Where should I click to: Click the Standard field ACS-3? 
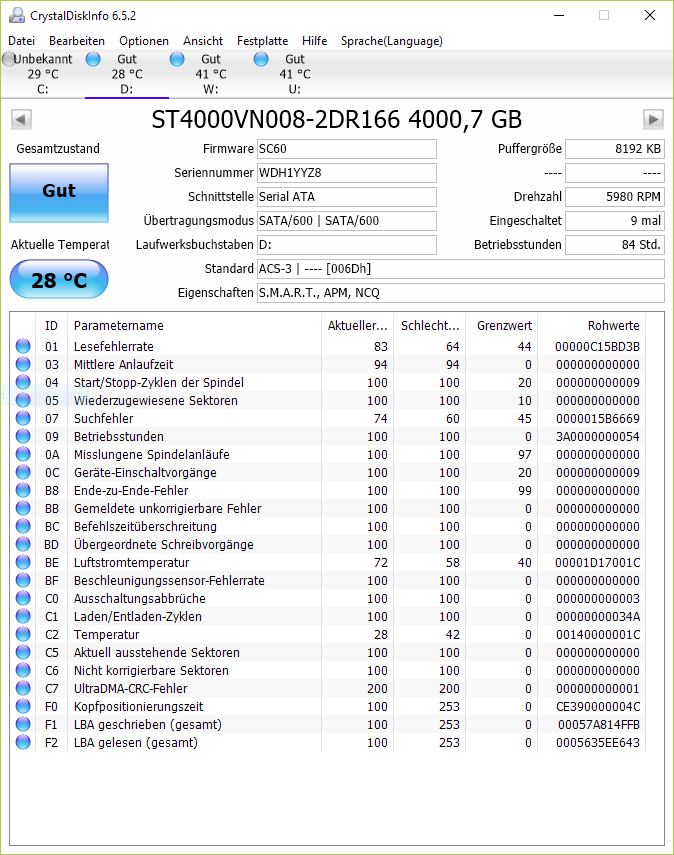[461, 269]
